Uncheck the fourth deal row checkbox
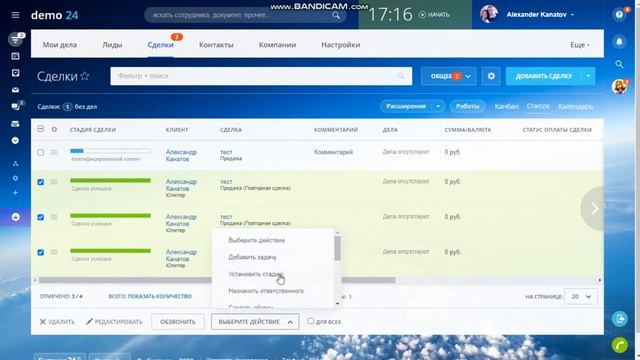The height and width of the screenshot is (360, 640). [40, 252]
